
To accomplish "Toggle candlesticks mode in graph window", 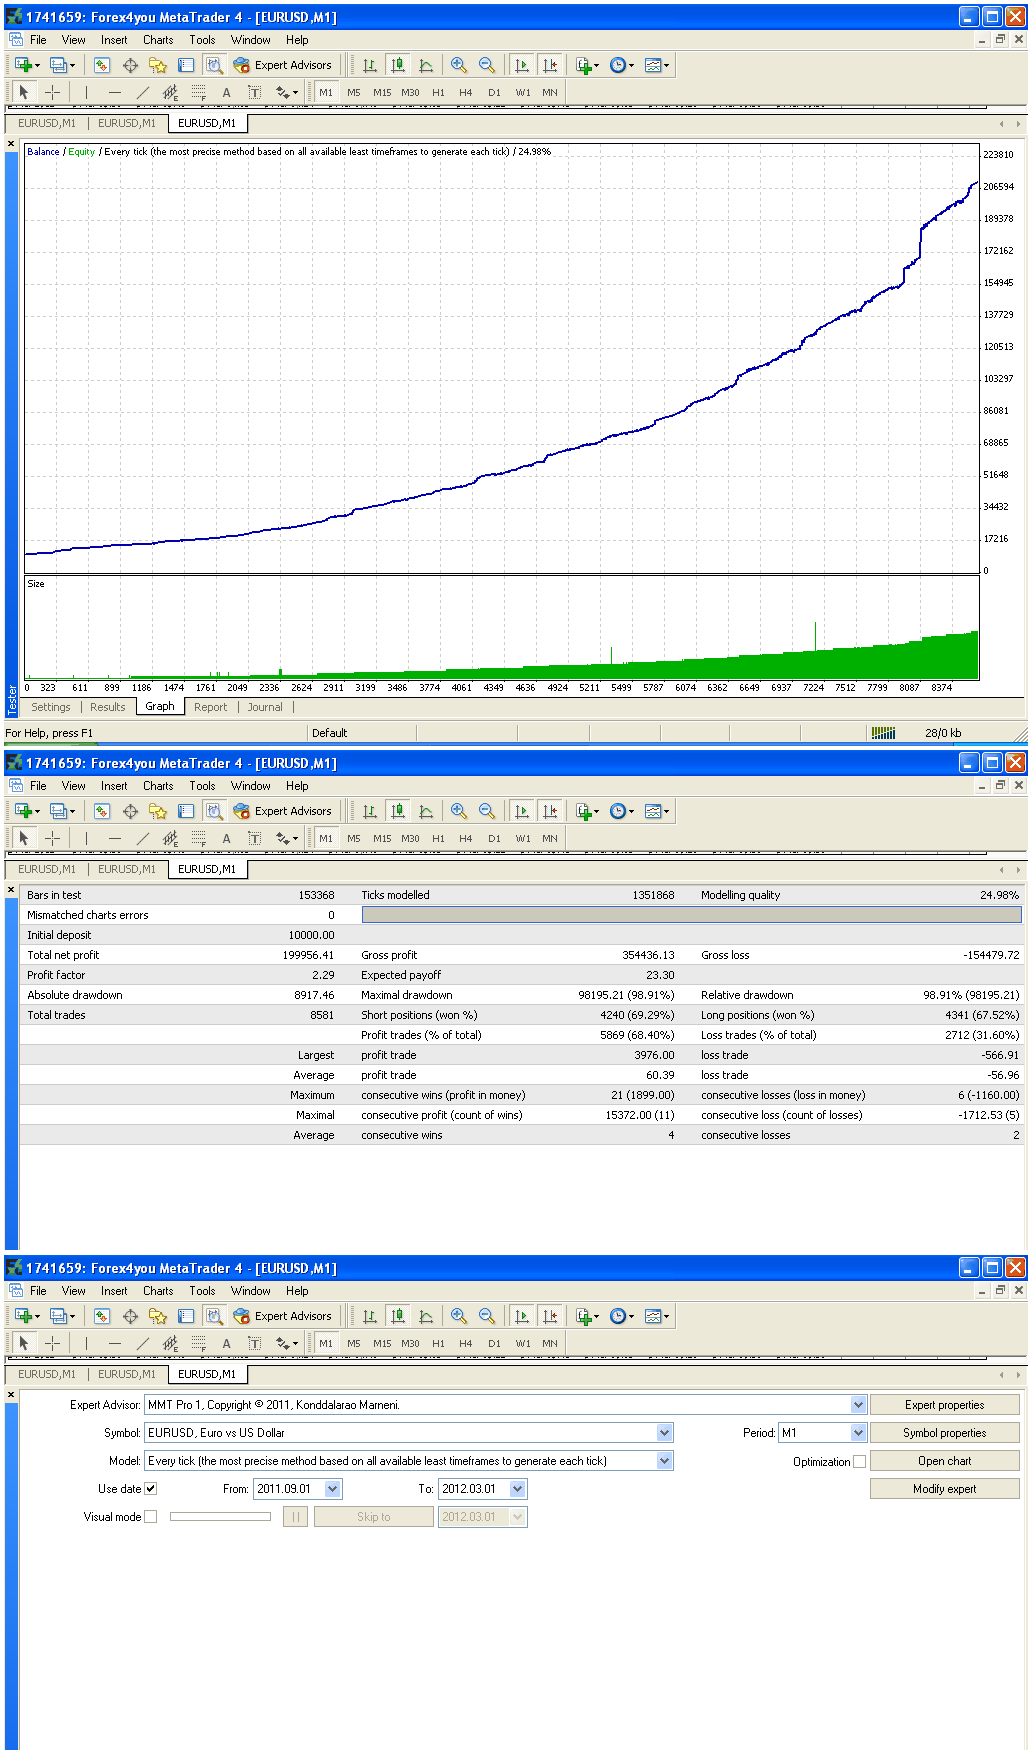I will tap(398, 65).
